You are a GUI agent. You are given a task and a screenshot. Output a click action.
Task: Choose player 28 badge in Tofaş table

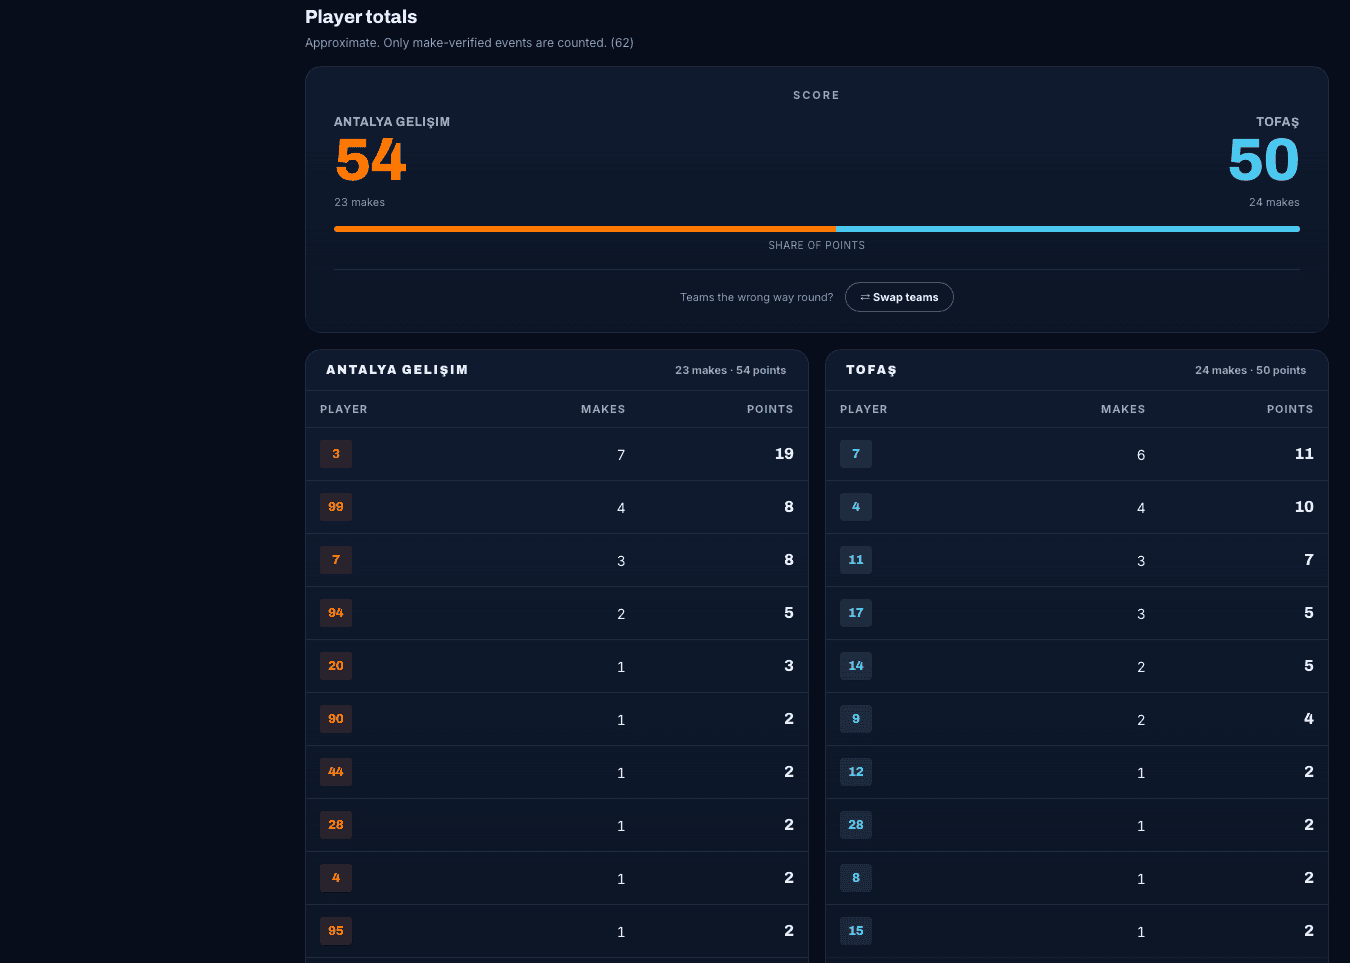[856, 825]
